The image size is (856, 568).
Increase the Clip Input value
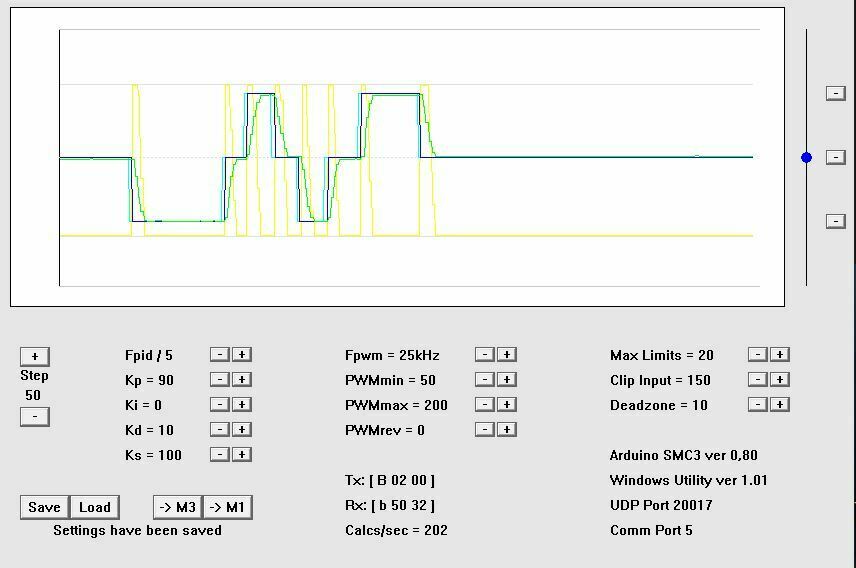coord(780,380)
